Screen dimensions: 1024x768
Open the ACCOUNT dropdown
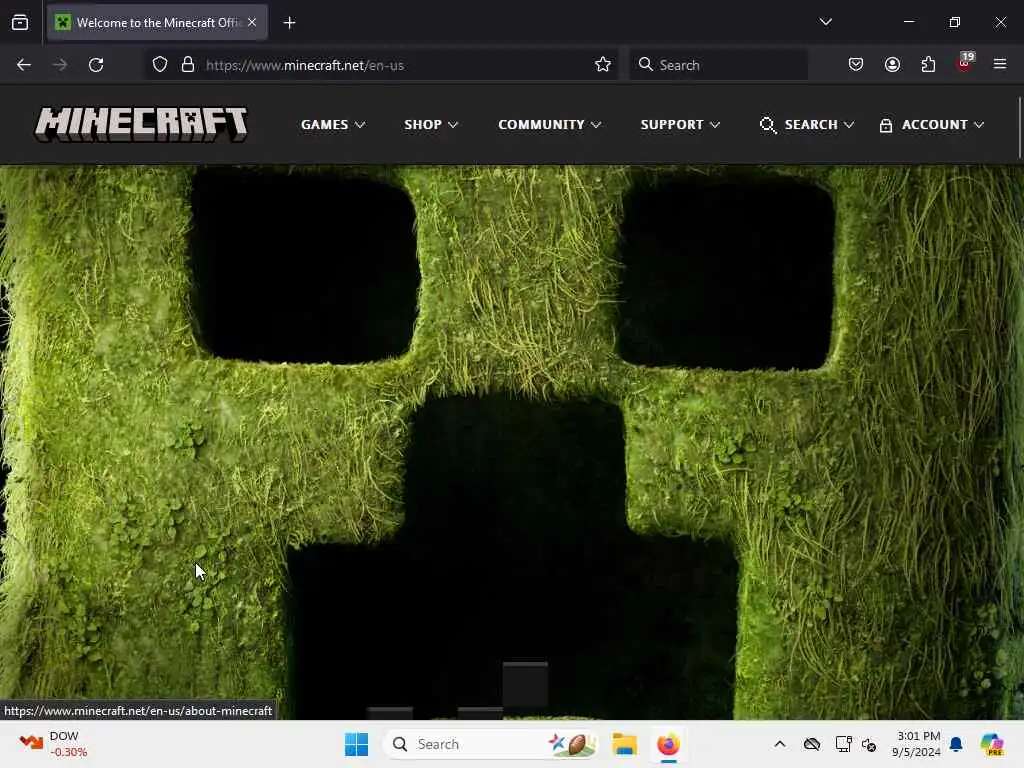[931, 125]
